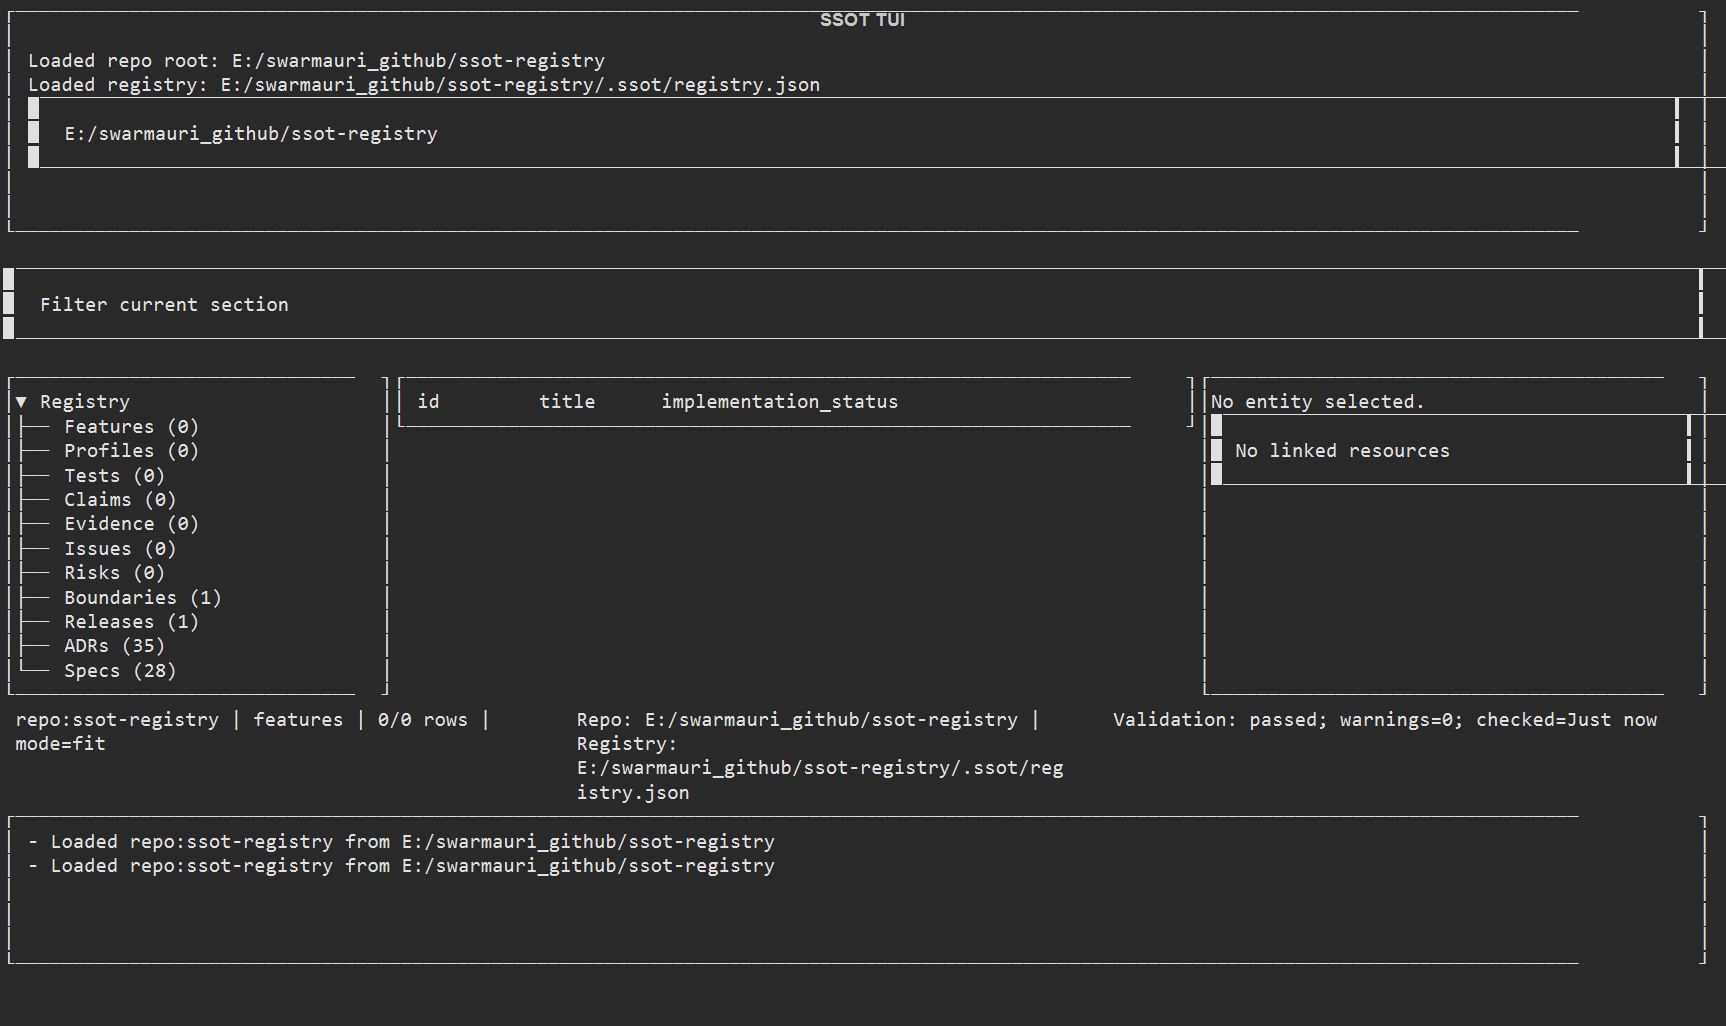Click the 'Loaded repo root:' header line
Image resolution: width=1726 pixels, height=1026 pixels.
tap(316, 61)
